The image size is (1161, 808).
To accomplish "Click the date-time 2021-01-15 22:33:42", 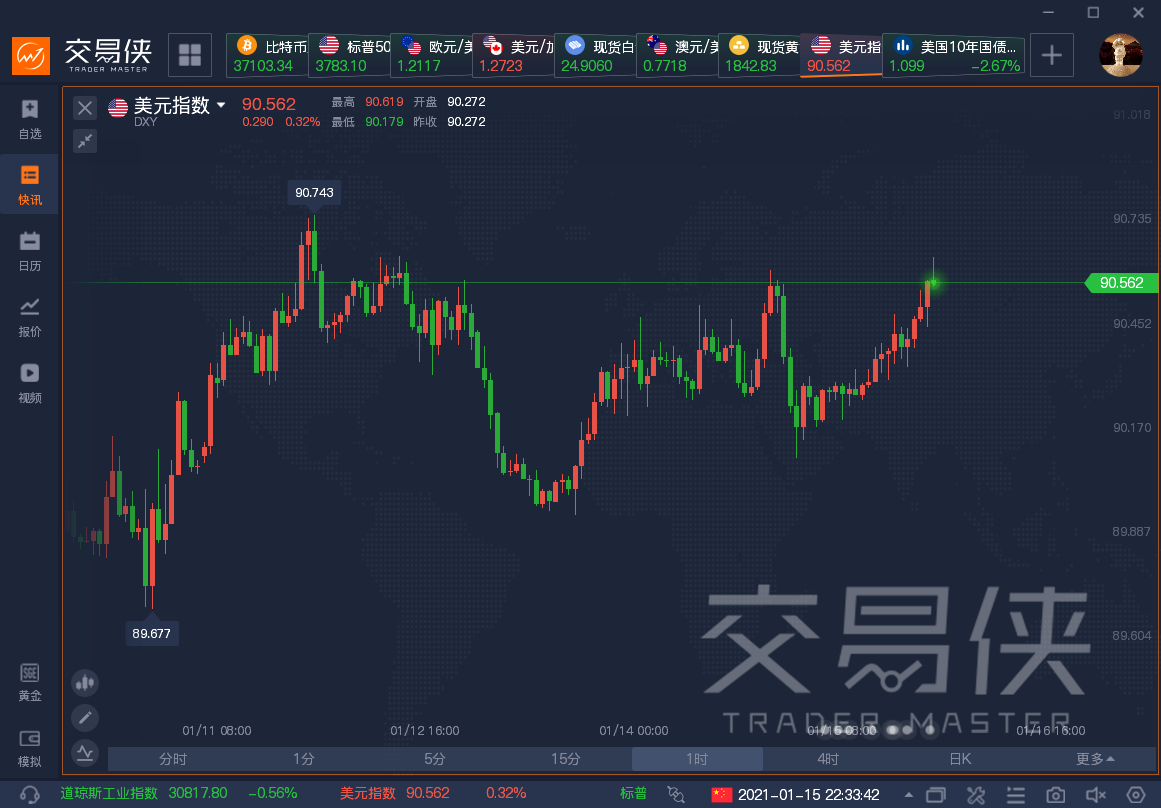I will pyautogui.click(x=809, y=795).
